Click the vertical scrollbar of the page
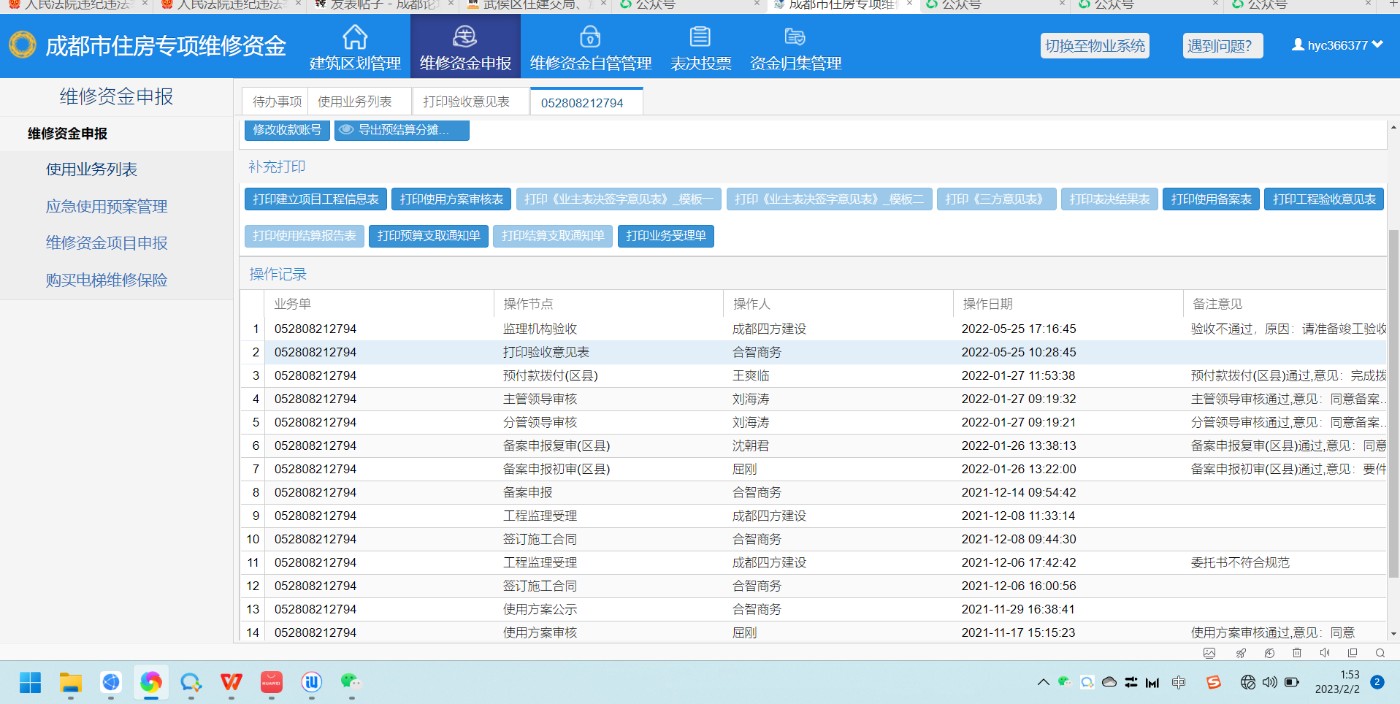Screen dimensions: 1400x704 tap(1393, 400)
